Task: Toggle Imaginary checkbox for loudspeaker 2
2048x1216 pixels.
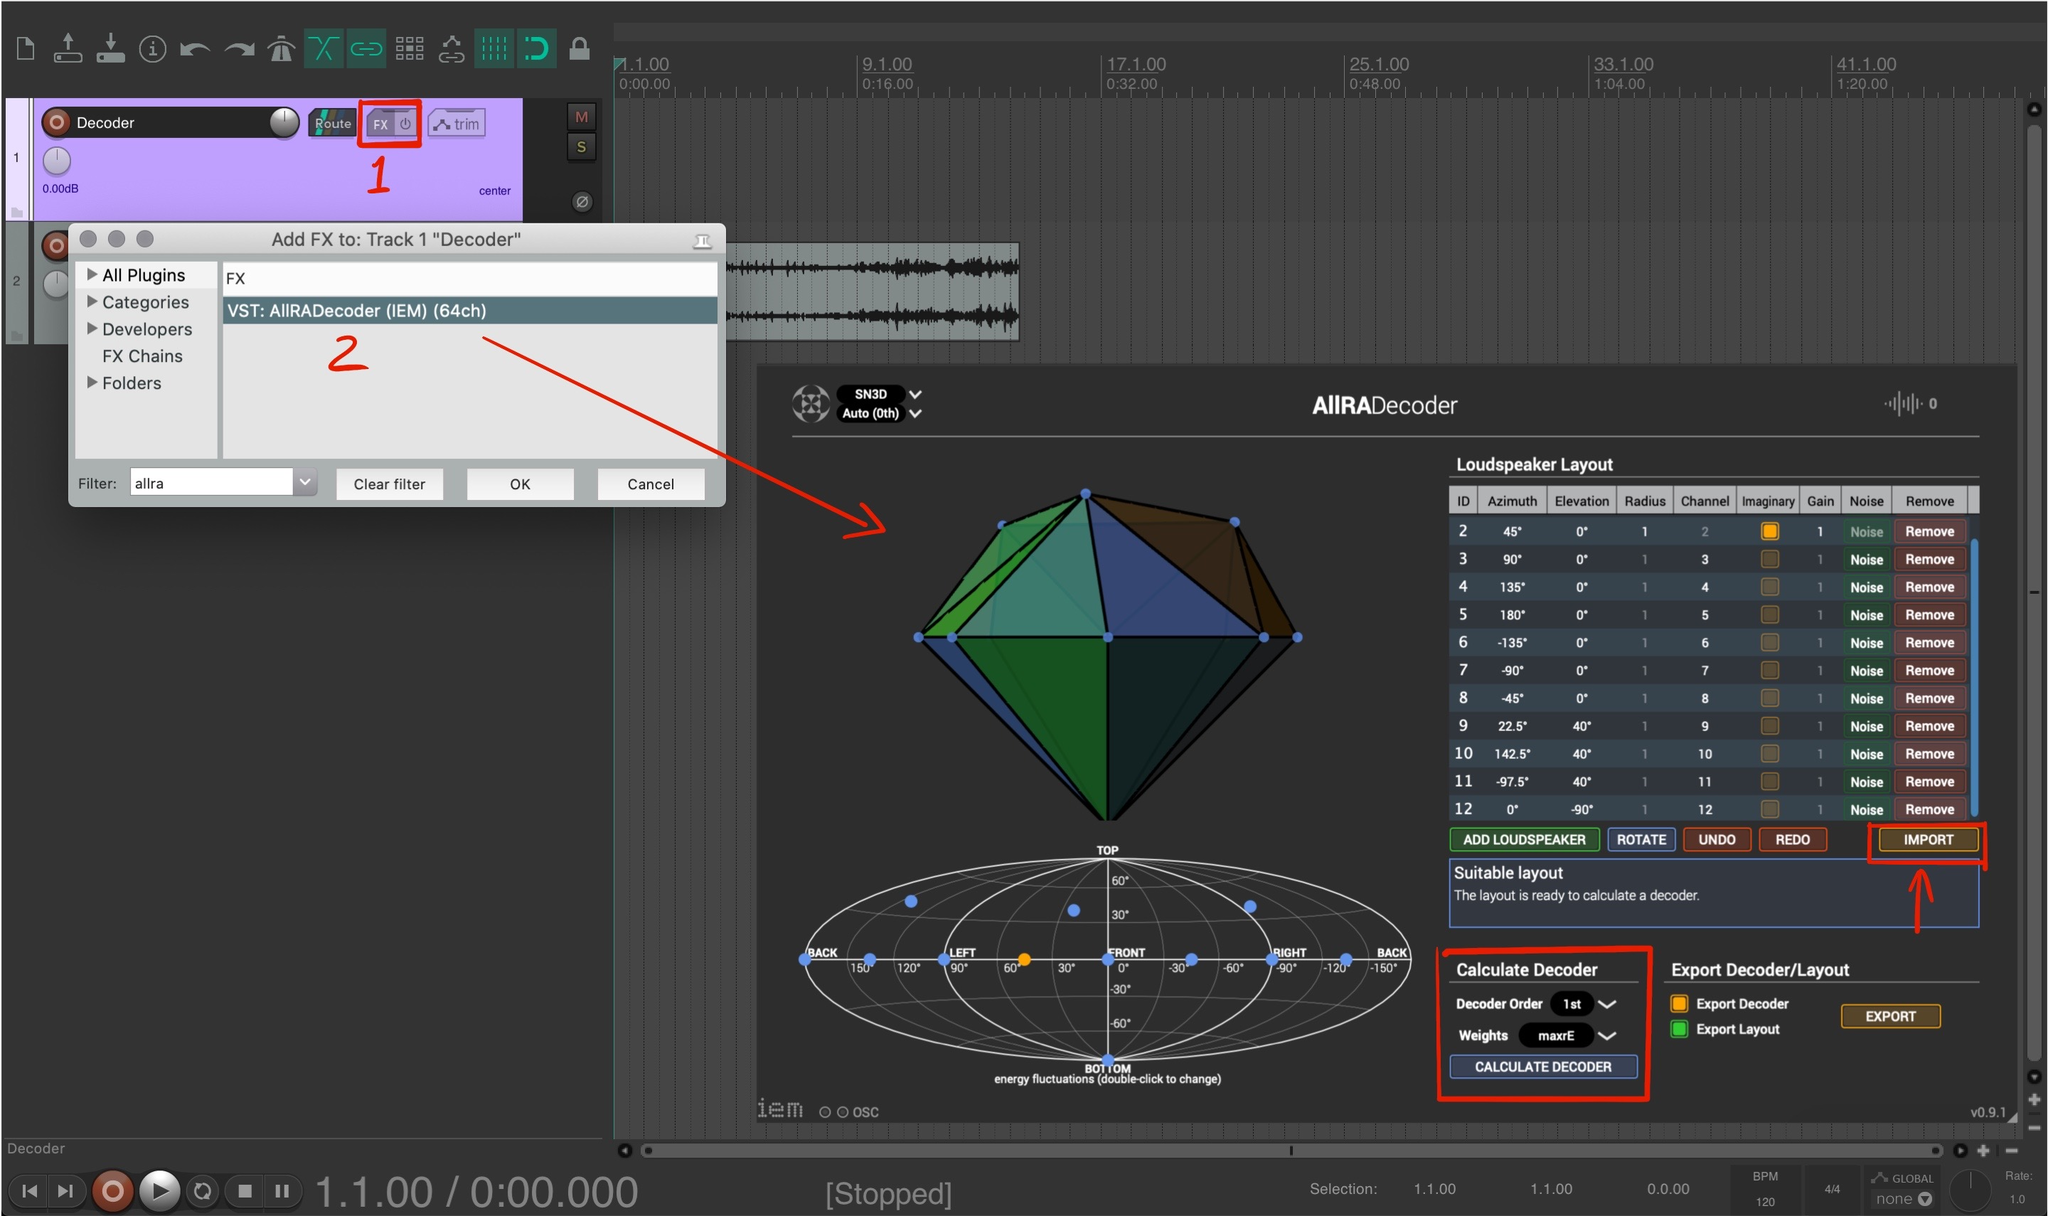Action: point(1769,531)
